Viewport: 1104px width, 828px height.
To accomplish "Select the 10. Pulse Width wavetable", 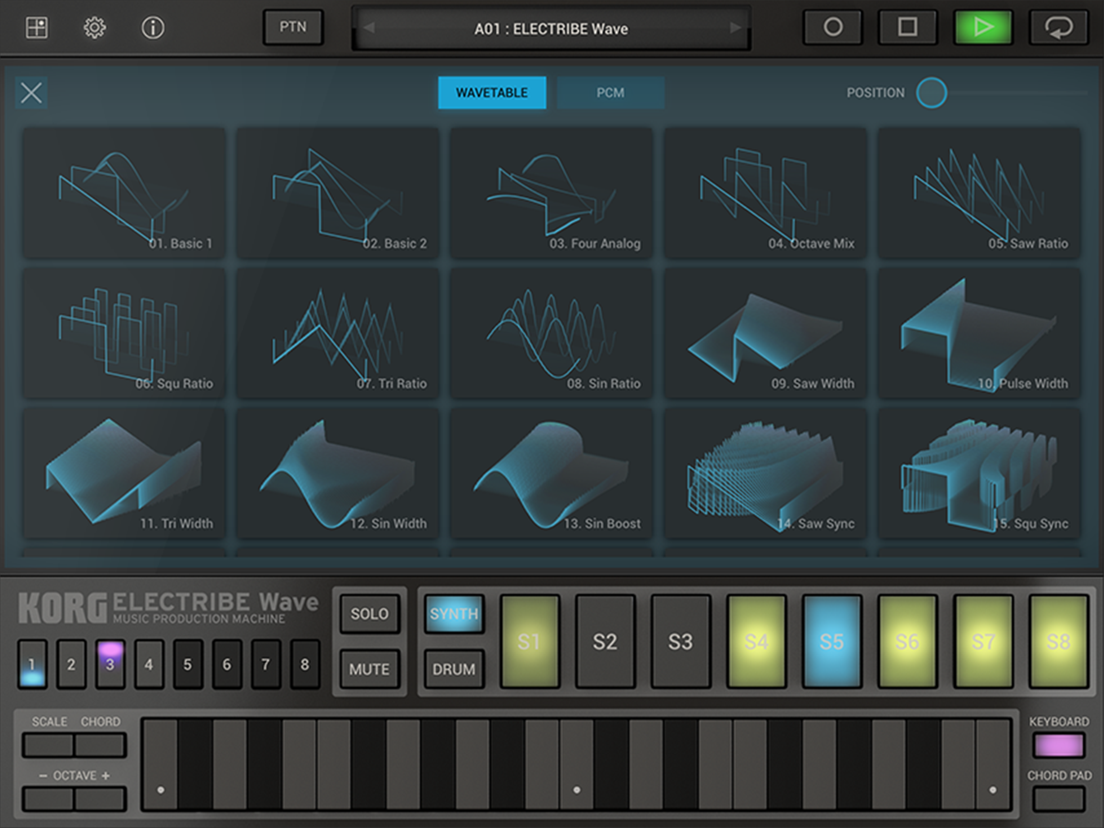I will (x=979, y=333).
